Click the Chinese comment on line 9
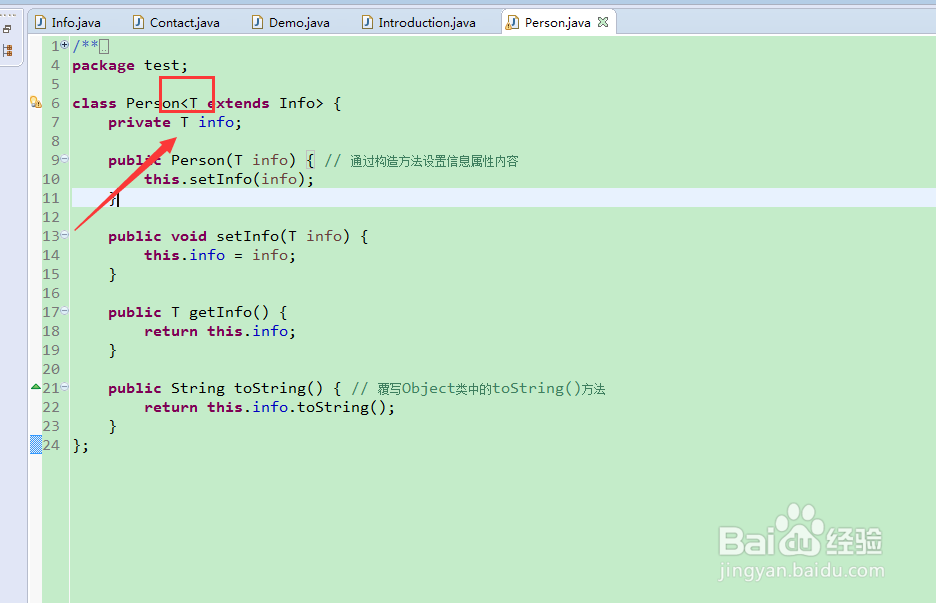The height and width of the screenshot is (603, 936). pyautogui.click(x=434, y=161)
